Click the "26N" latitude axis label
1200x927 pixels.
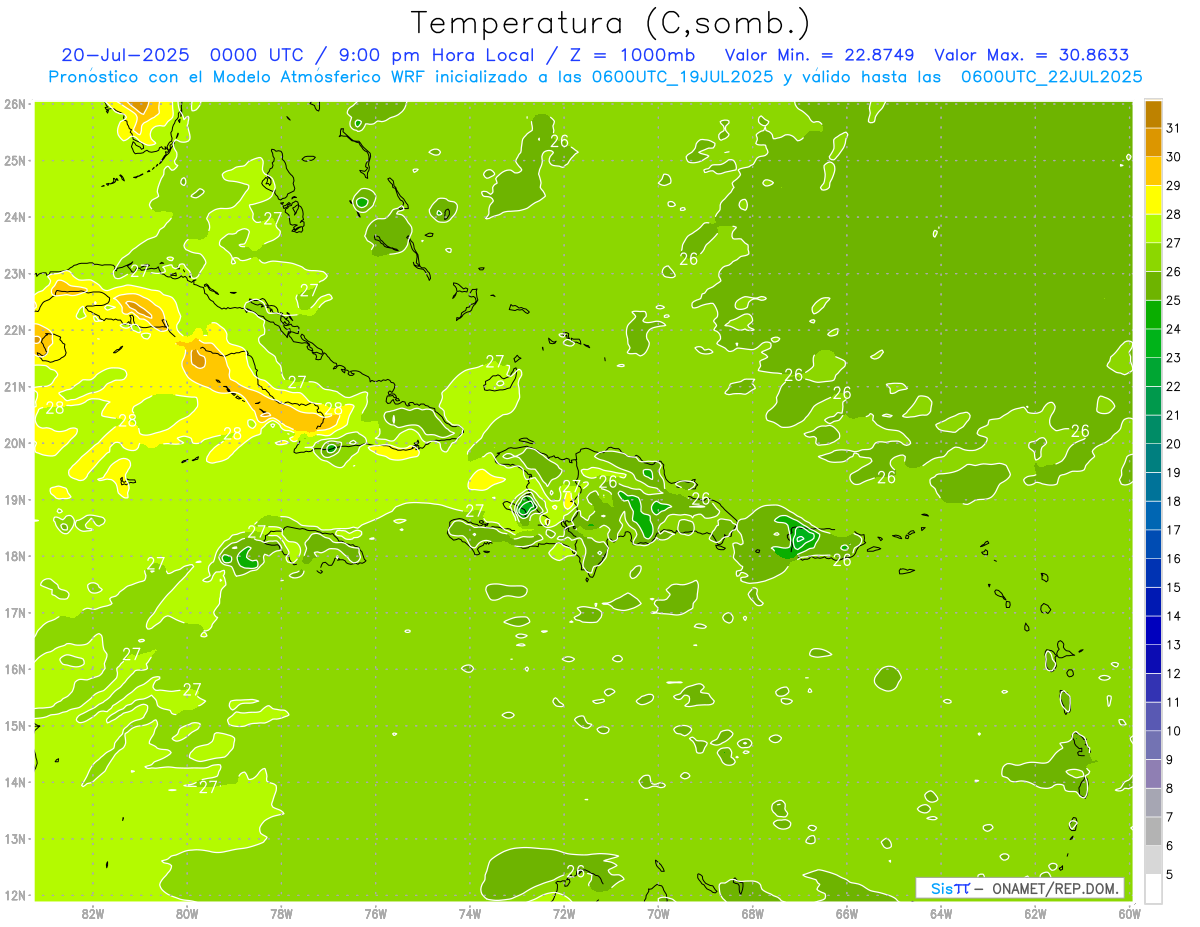tap(14, 103)
